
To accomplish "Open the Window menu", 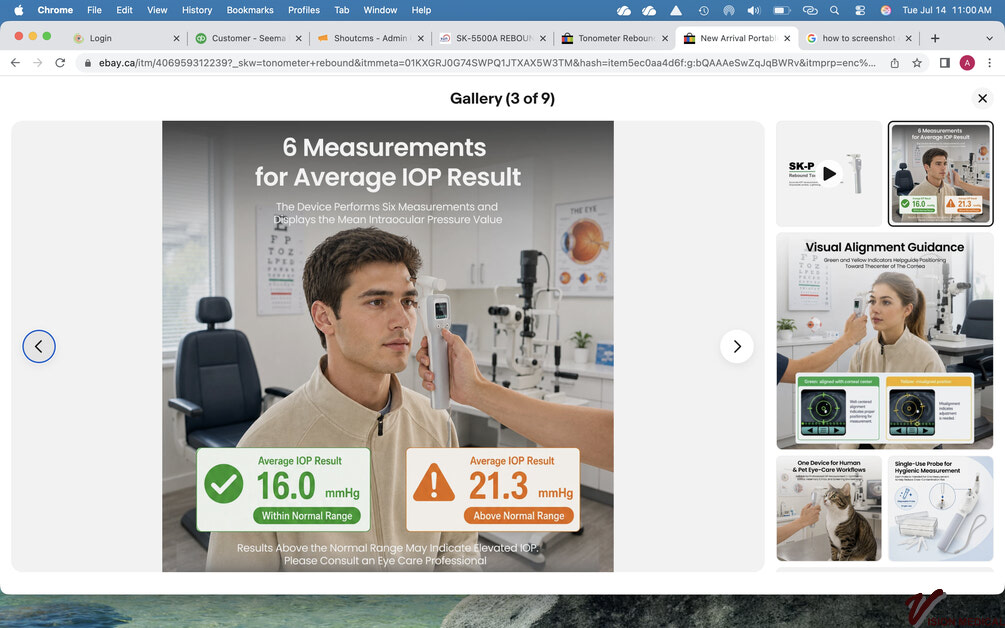I will pyautogui.click(x=380, y=10).
